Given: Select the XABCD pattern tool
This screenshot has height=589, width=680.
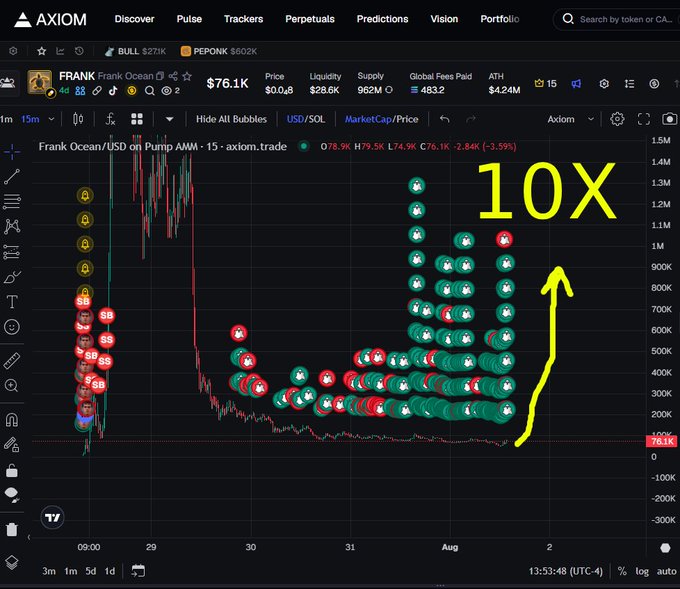Looking at the screenshot, I should coord(12,226).
